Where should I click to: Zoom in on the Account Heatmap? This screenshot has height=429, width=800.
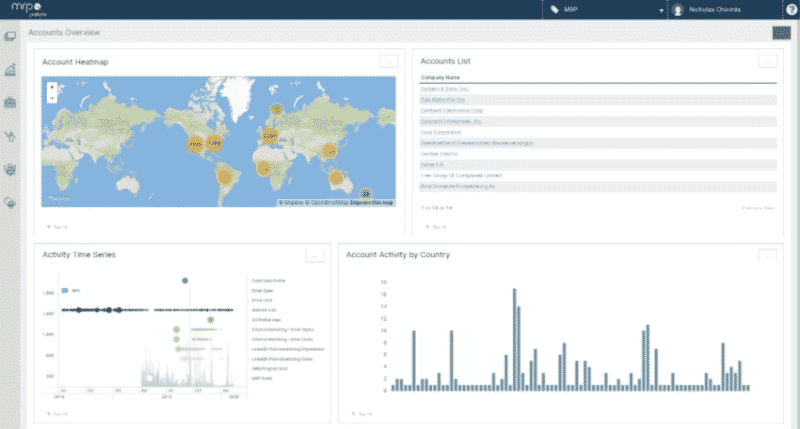pos(51,87)
